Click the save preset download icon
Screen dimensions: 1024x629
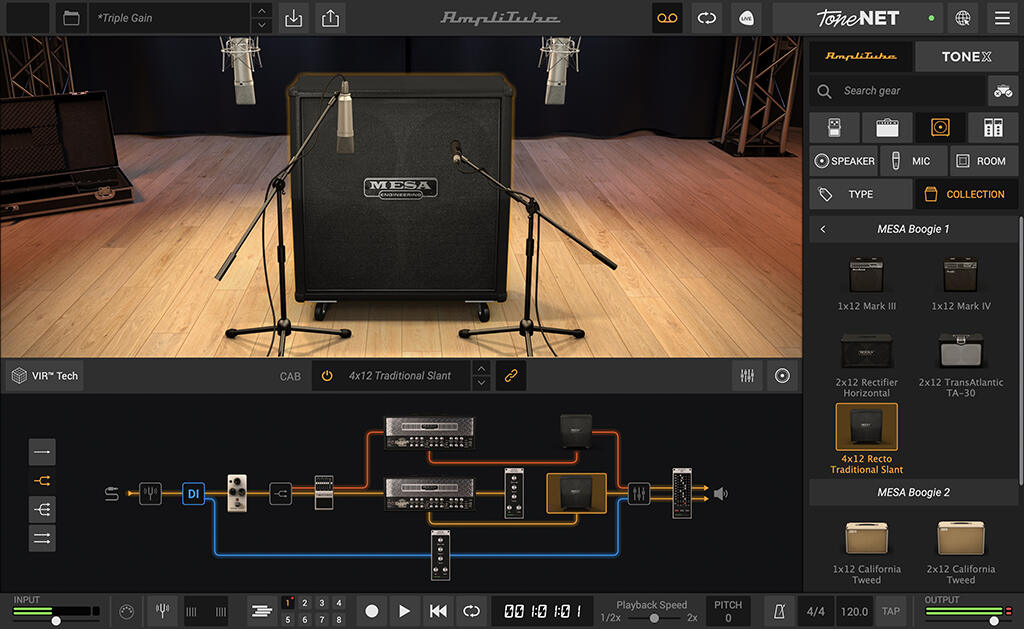293,18
